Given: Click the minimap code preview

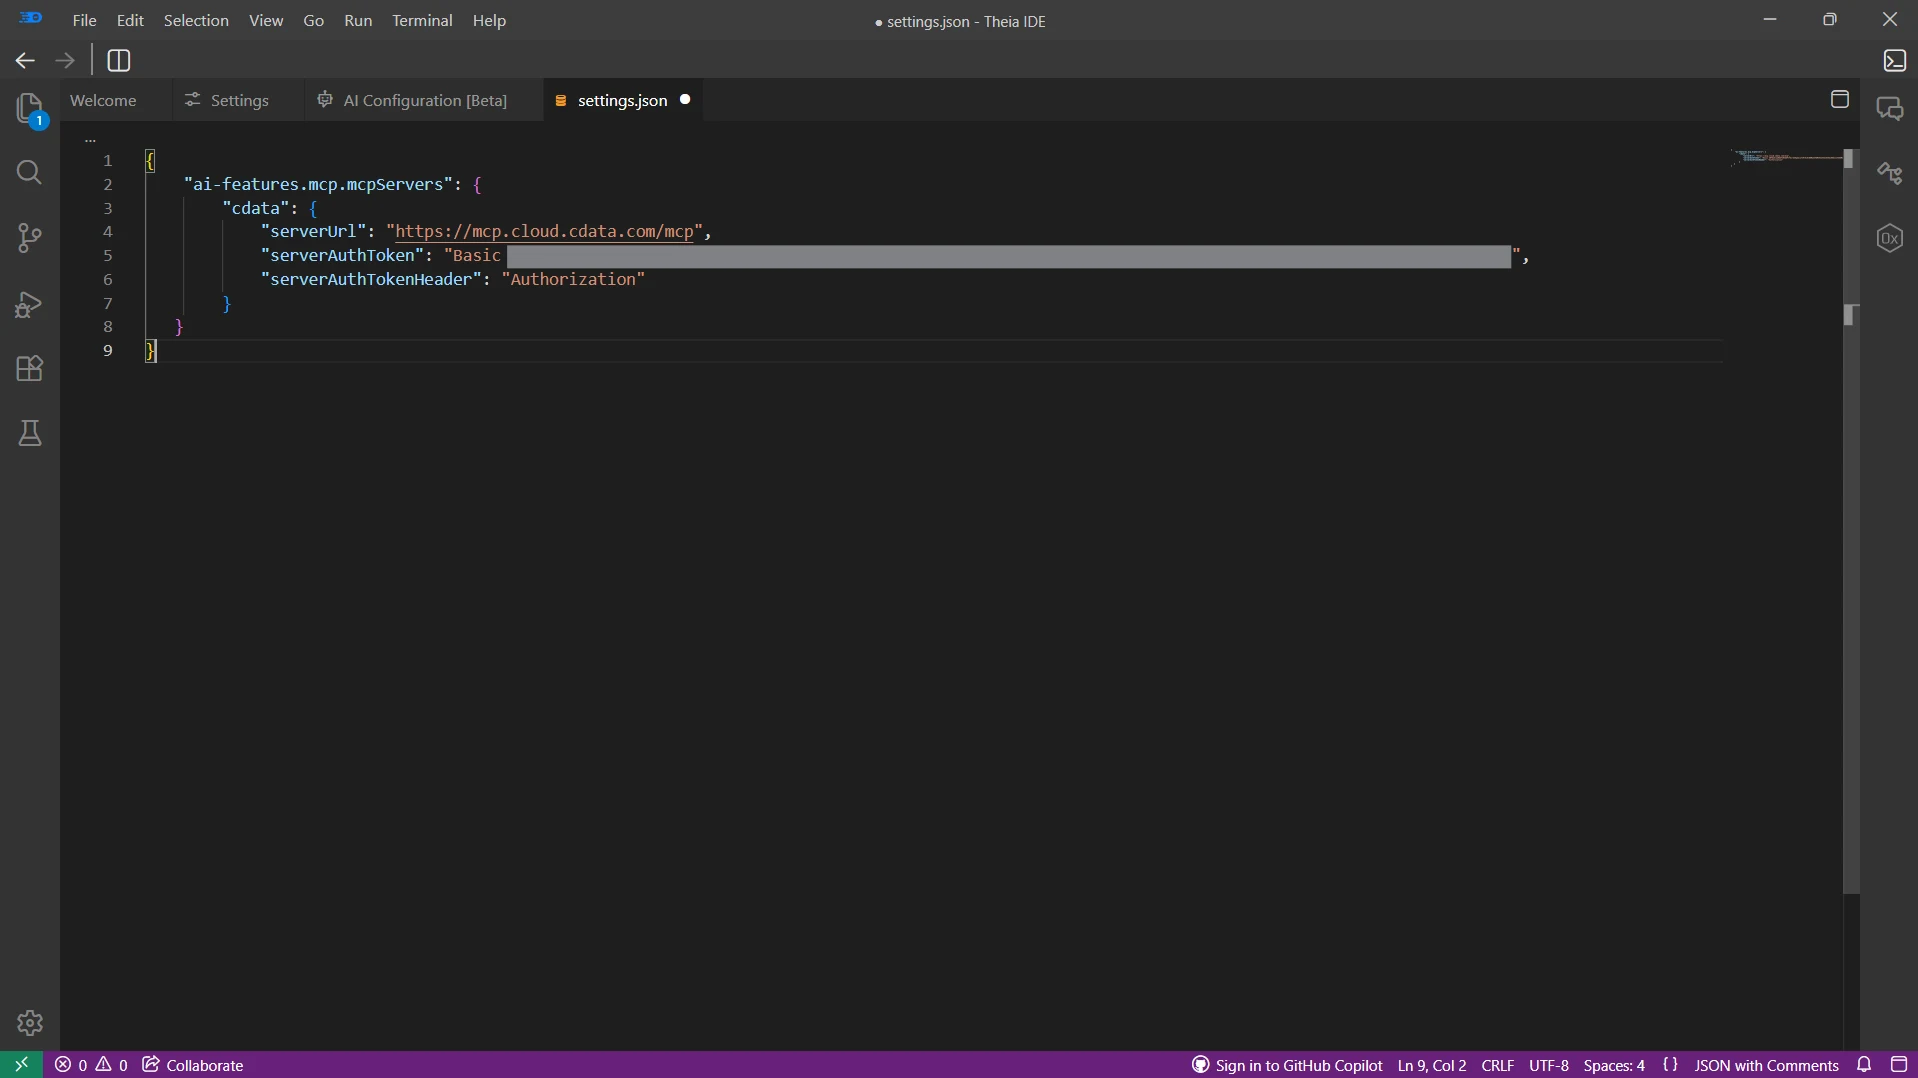Looking at the screenshot, I should pyautogui.click(x=1788, y=157).
